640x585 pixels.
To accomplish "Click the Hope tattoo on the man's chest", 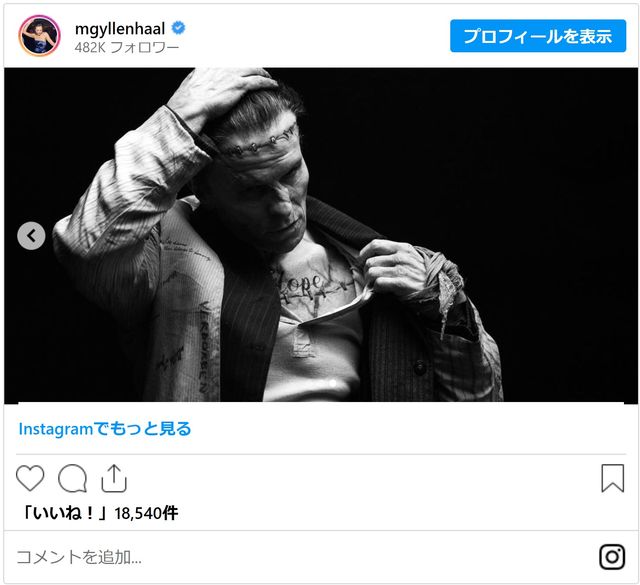I will (x=301, y=283).
